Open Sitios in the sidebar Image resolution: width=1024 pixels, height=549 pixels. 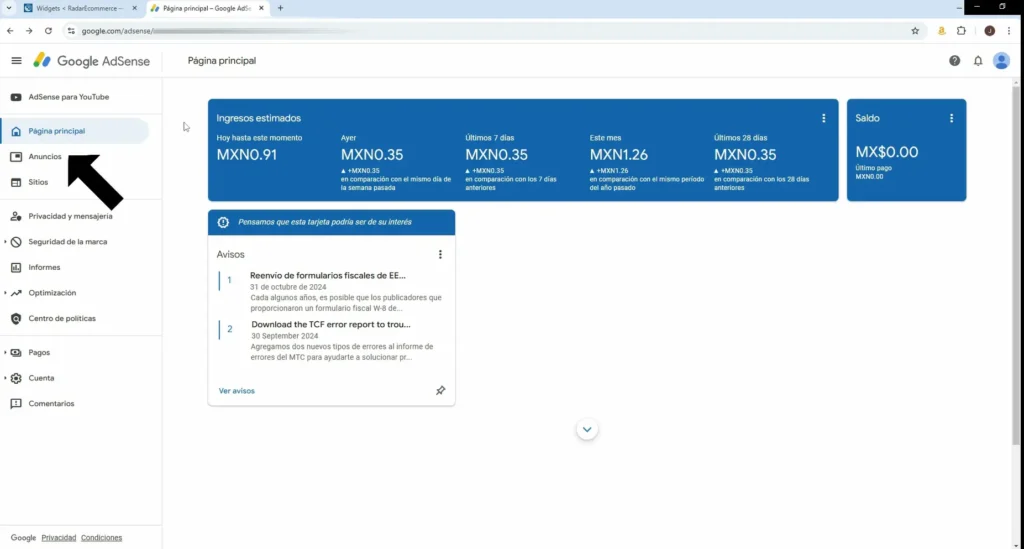(38, 182)
